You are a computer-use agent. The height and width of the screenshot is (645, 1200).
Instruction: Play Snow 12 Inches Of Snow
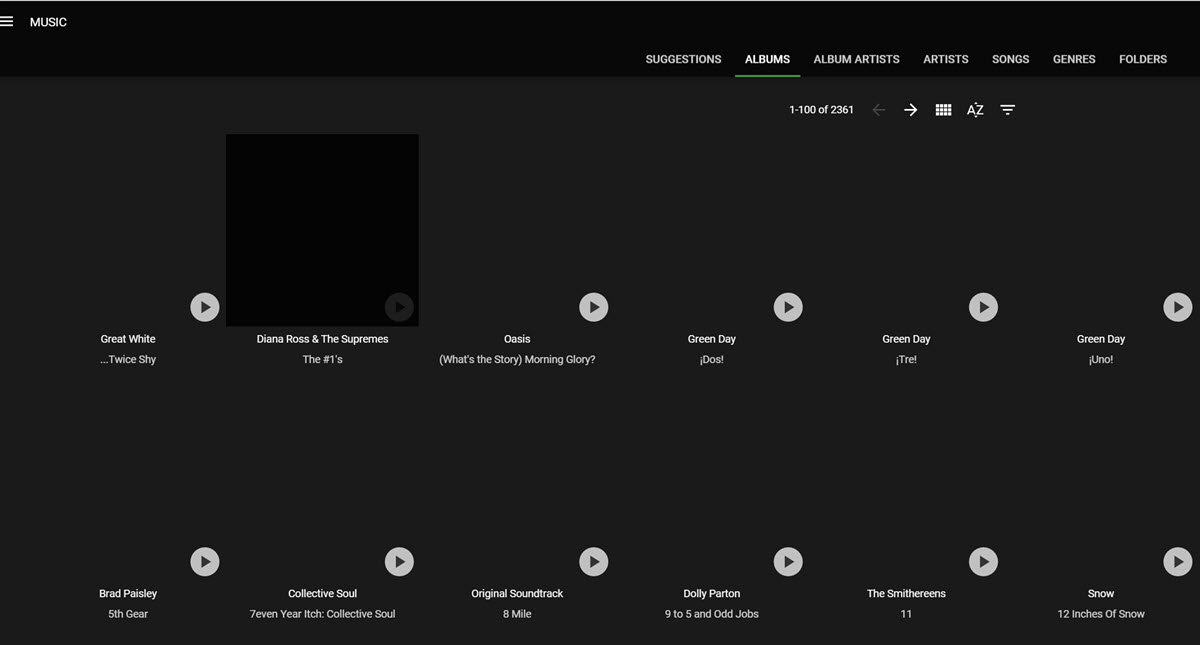(1177, 562)
